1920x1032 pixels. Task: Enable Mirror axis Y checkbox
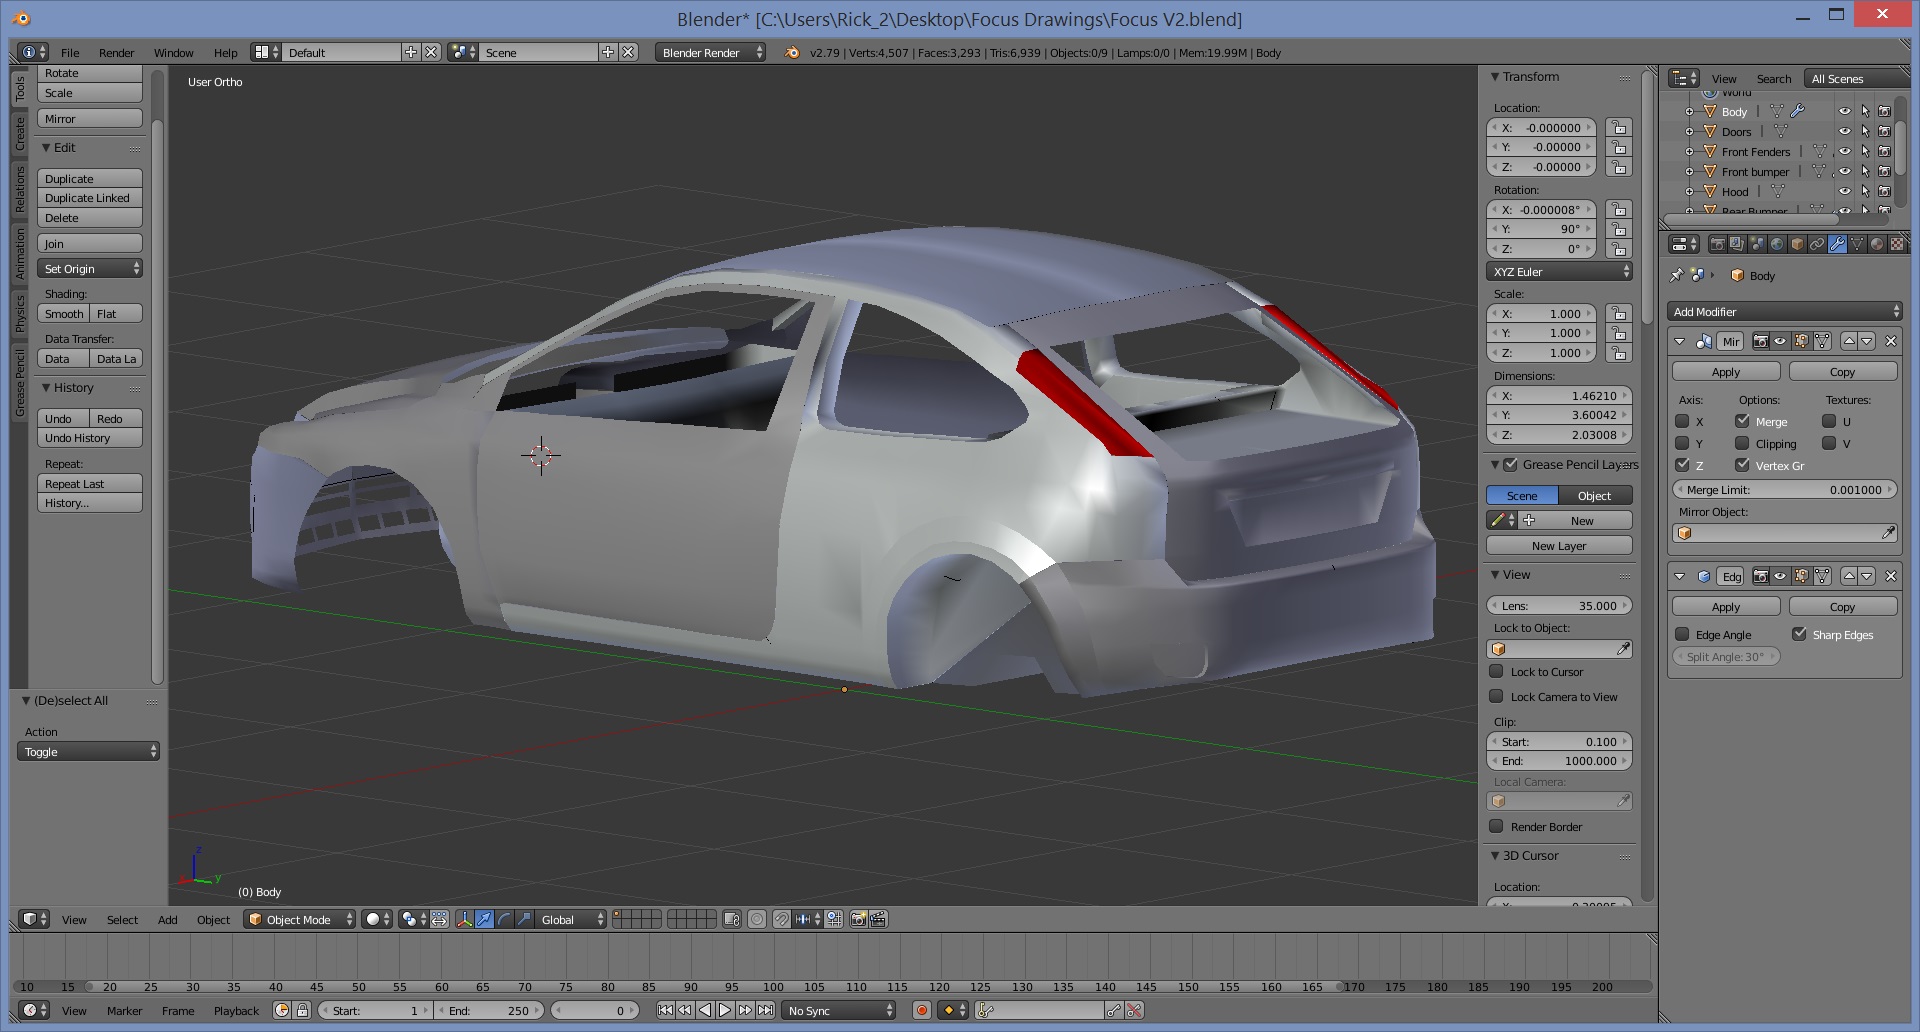pyautogui.click(x=1682, y=443)
